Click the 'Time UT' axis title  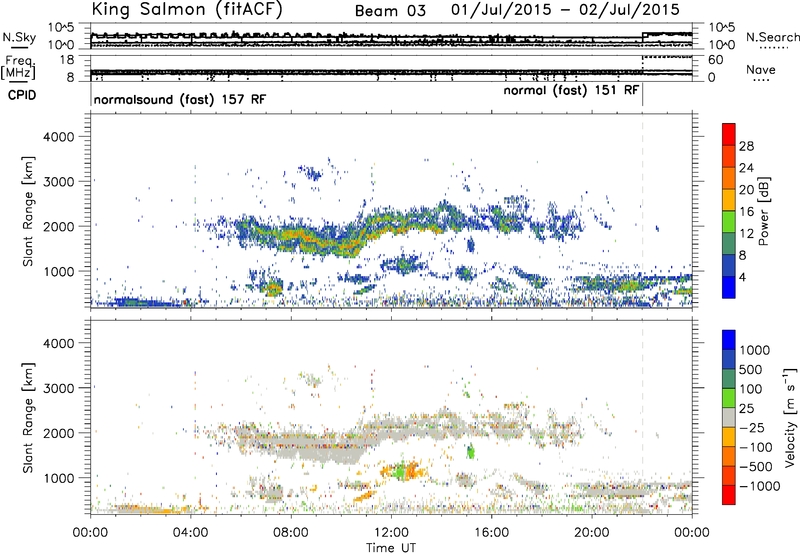tap(391, 548)
